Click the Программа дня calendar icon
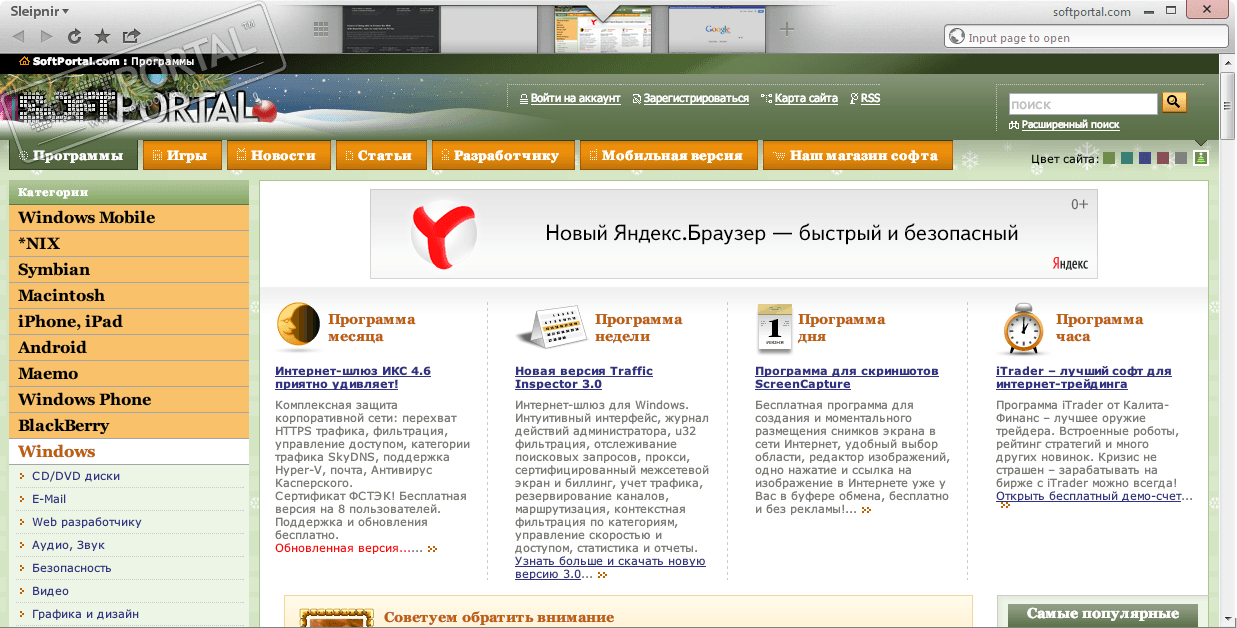The width and height of the screenshot is (1237, 628). 775,328
